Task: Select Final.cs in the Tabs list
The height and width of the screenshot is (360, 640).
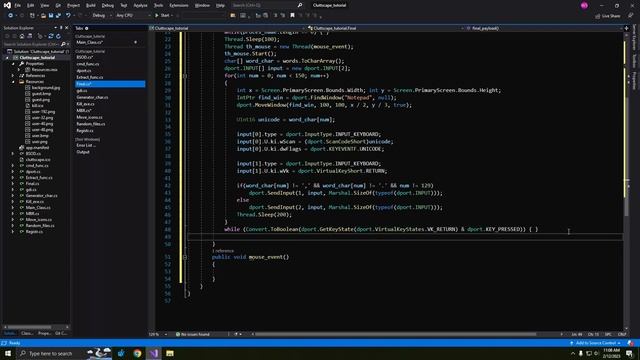Action: click(x=110, y=84)
